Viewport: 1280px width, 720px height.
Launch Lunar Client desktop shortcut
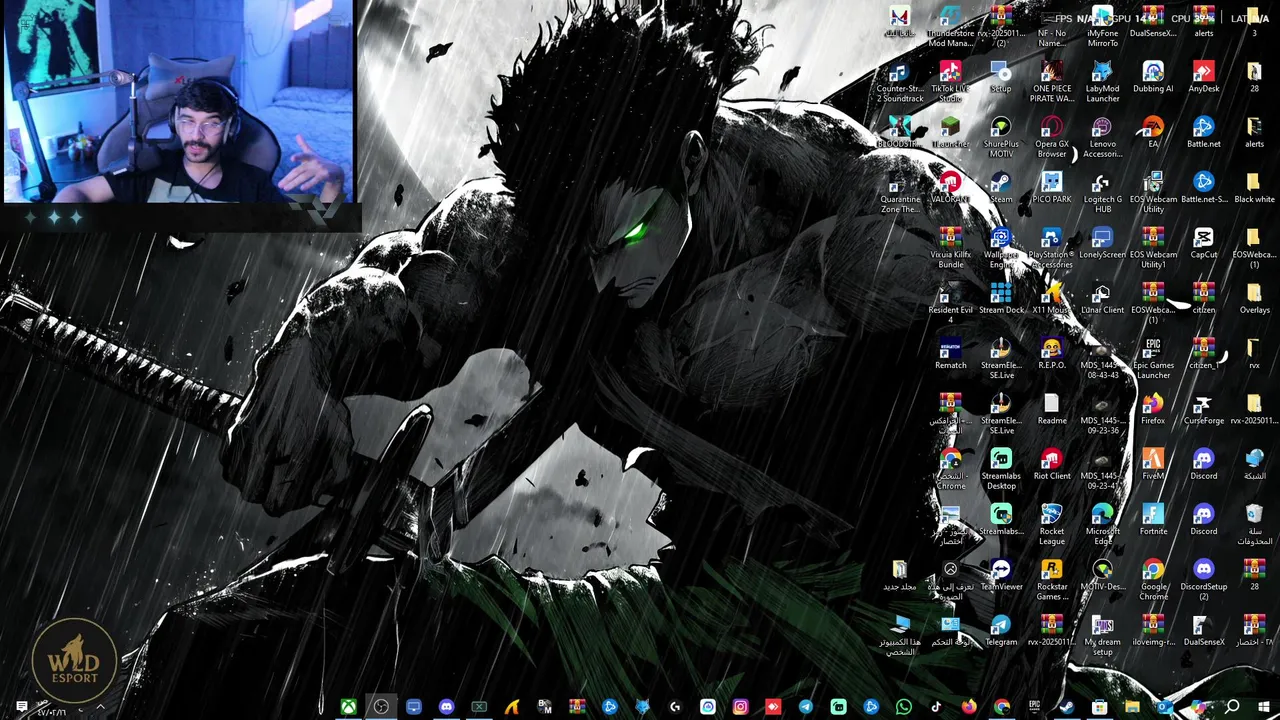click(x=1102, y=298)
